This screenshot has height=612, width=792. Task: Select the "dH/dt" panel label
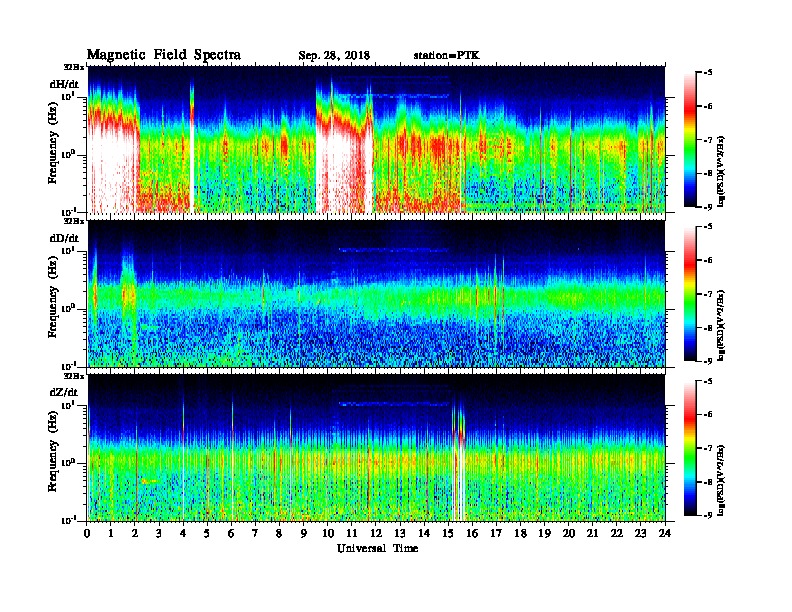point(64,84)
